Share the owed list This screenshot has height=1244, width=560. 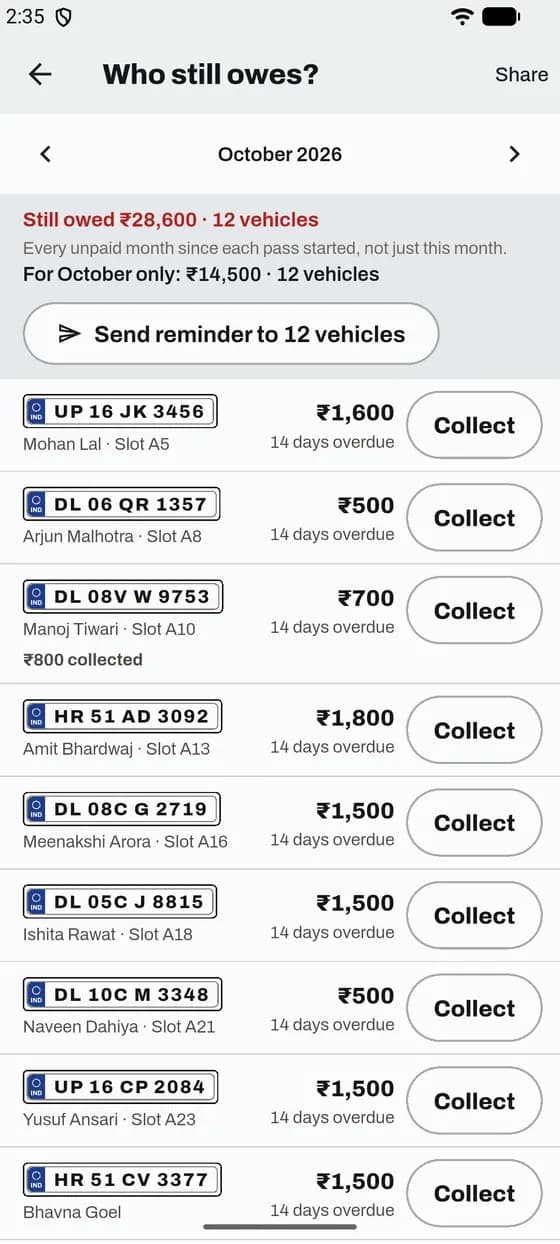[x=521, y=74]
